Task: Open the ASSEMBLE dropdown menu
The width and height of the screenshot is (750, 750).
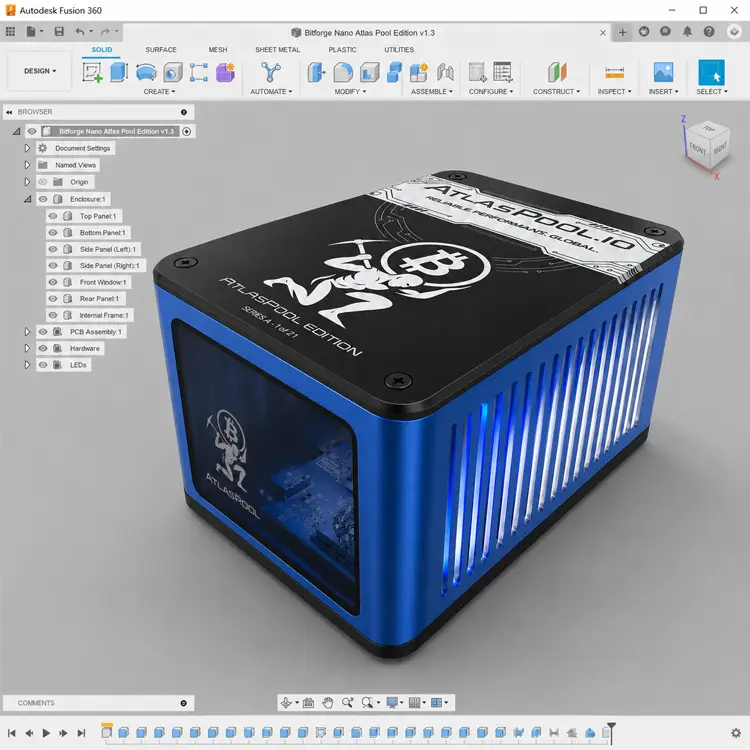Action: click(431, 91)
